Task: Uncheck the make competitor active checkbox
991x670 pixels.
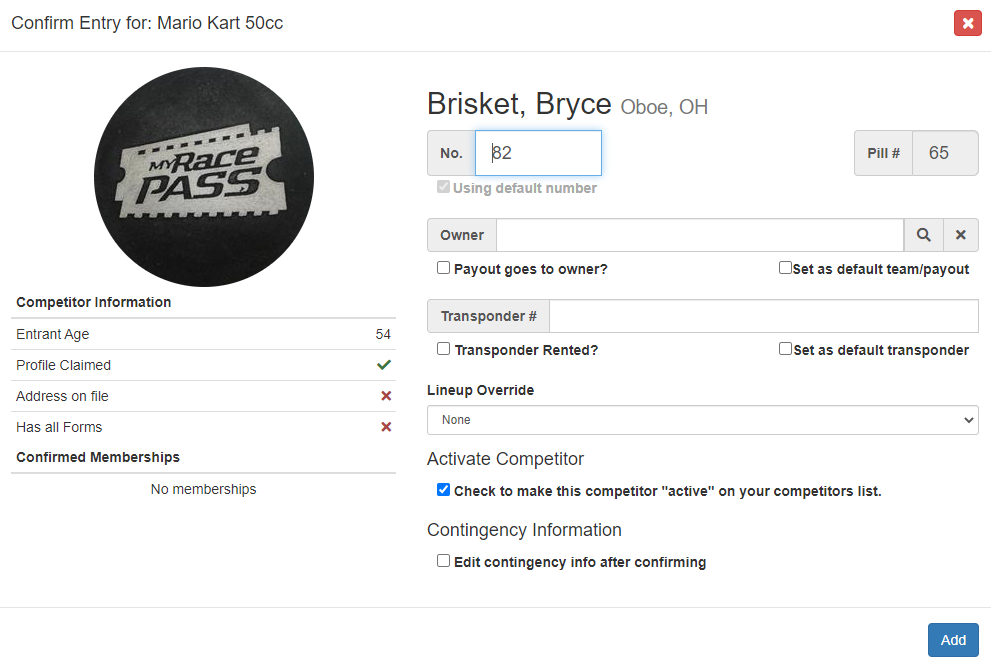Action: [443, 490]
